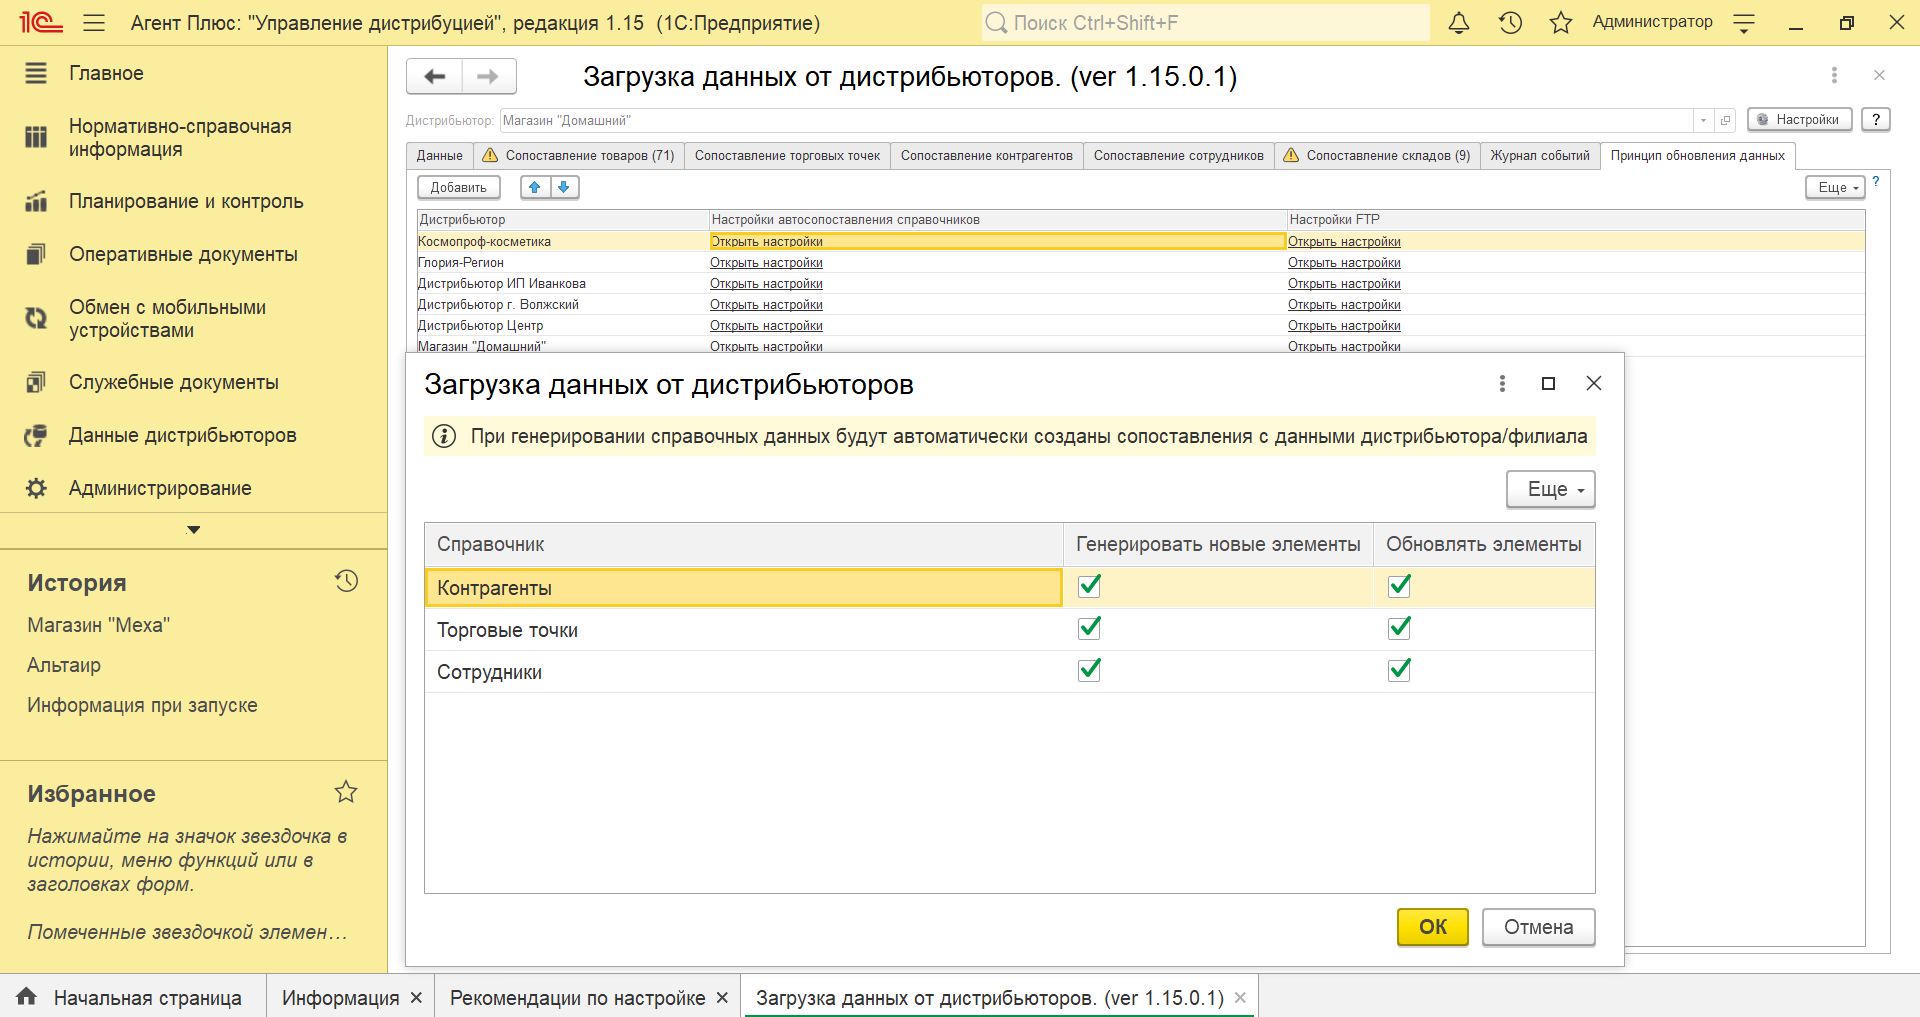Open history clock icon in title bar
This screenshot has width=1920, height=1017.
click(x=1510, y=22)
